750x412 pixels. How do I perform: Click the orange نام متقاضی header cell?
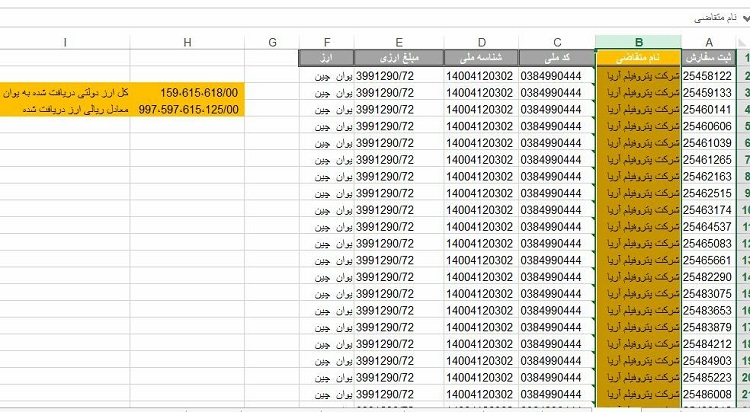tap(637, 58)
